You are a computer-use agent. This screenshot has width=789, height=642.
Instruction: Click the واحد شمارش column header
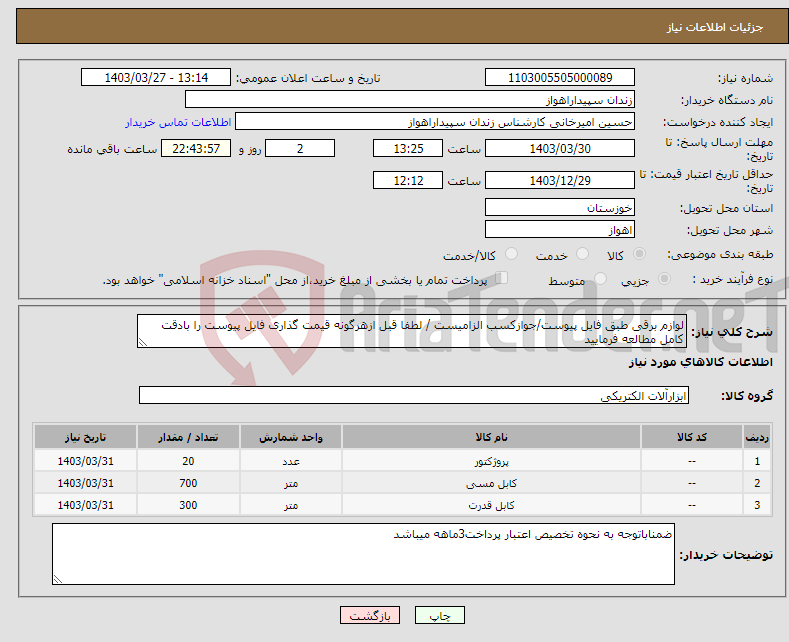pos(291,437)
